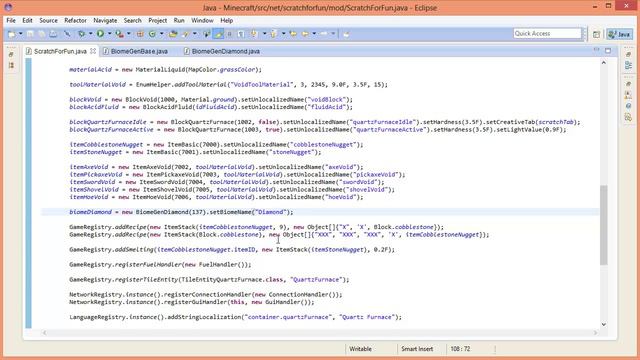Click the vertical scrollbar up arrow
The height and width of the screenshot is (360, 640).
coord(604,62)
